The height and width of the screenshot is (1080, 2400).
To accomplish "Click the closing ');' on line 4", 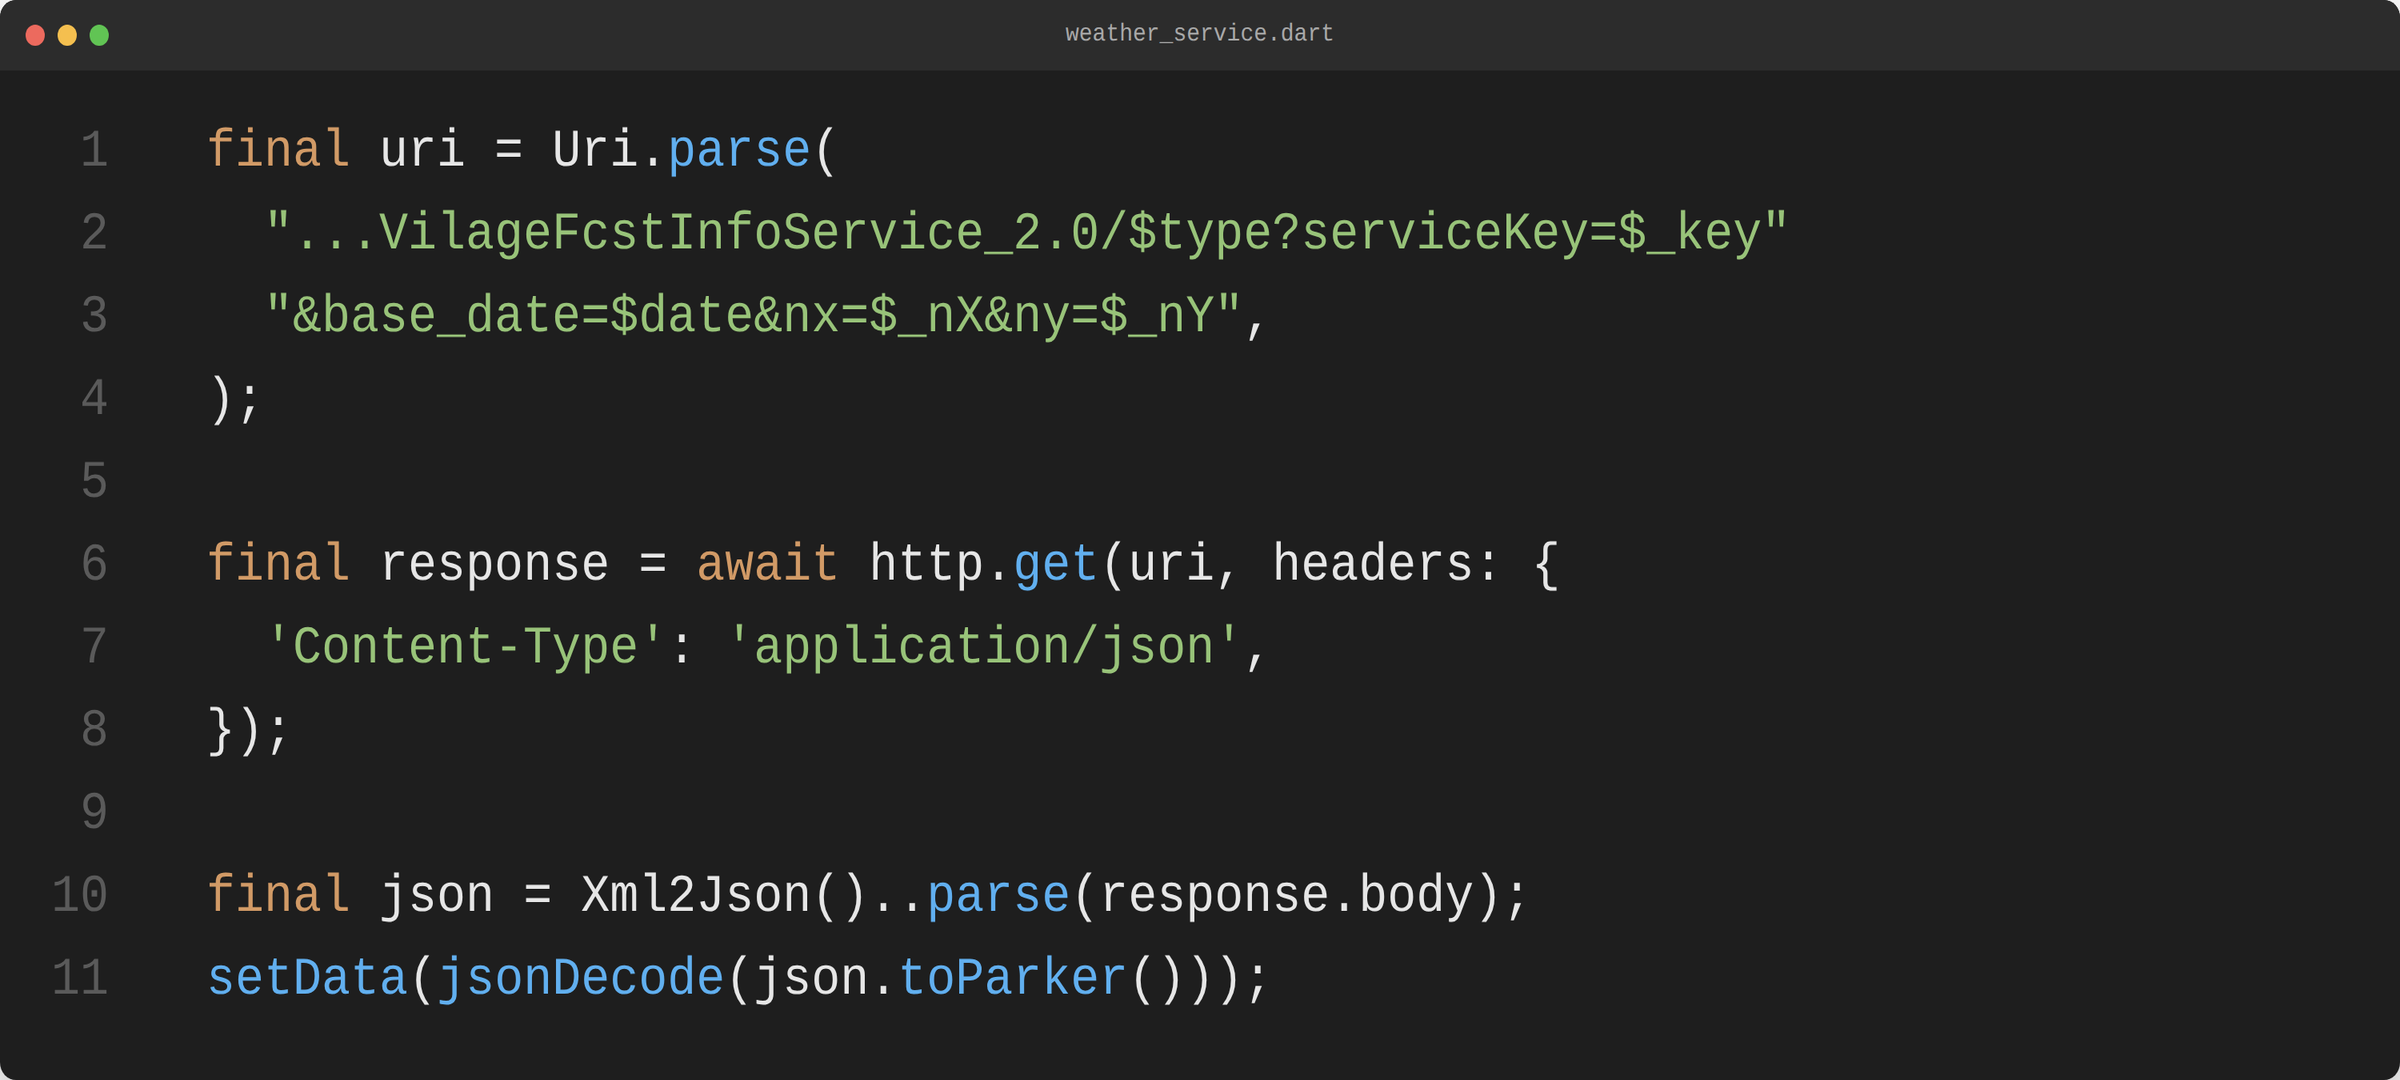I will tap(235, 399).
